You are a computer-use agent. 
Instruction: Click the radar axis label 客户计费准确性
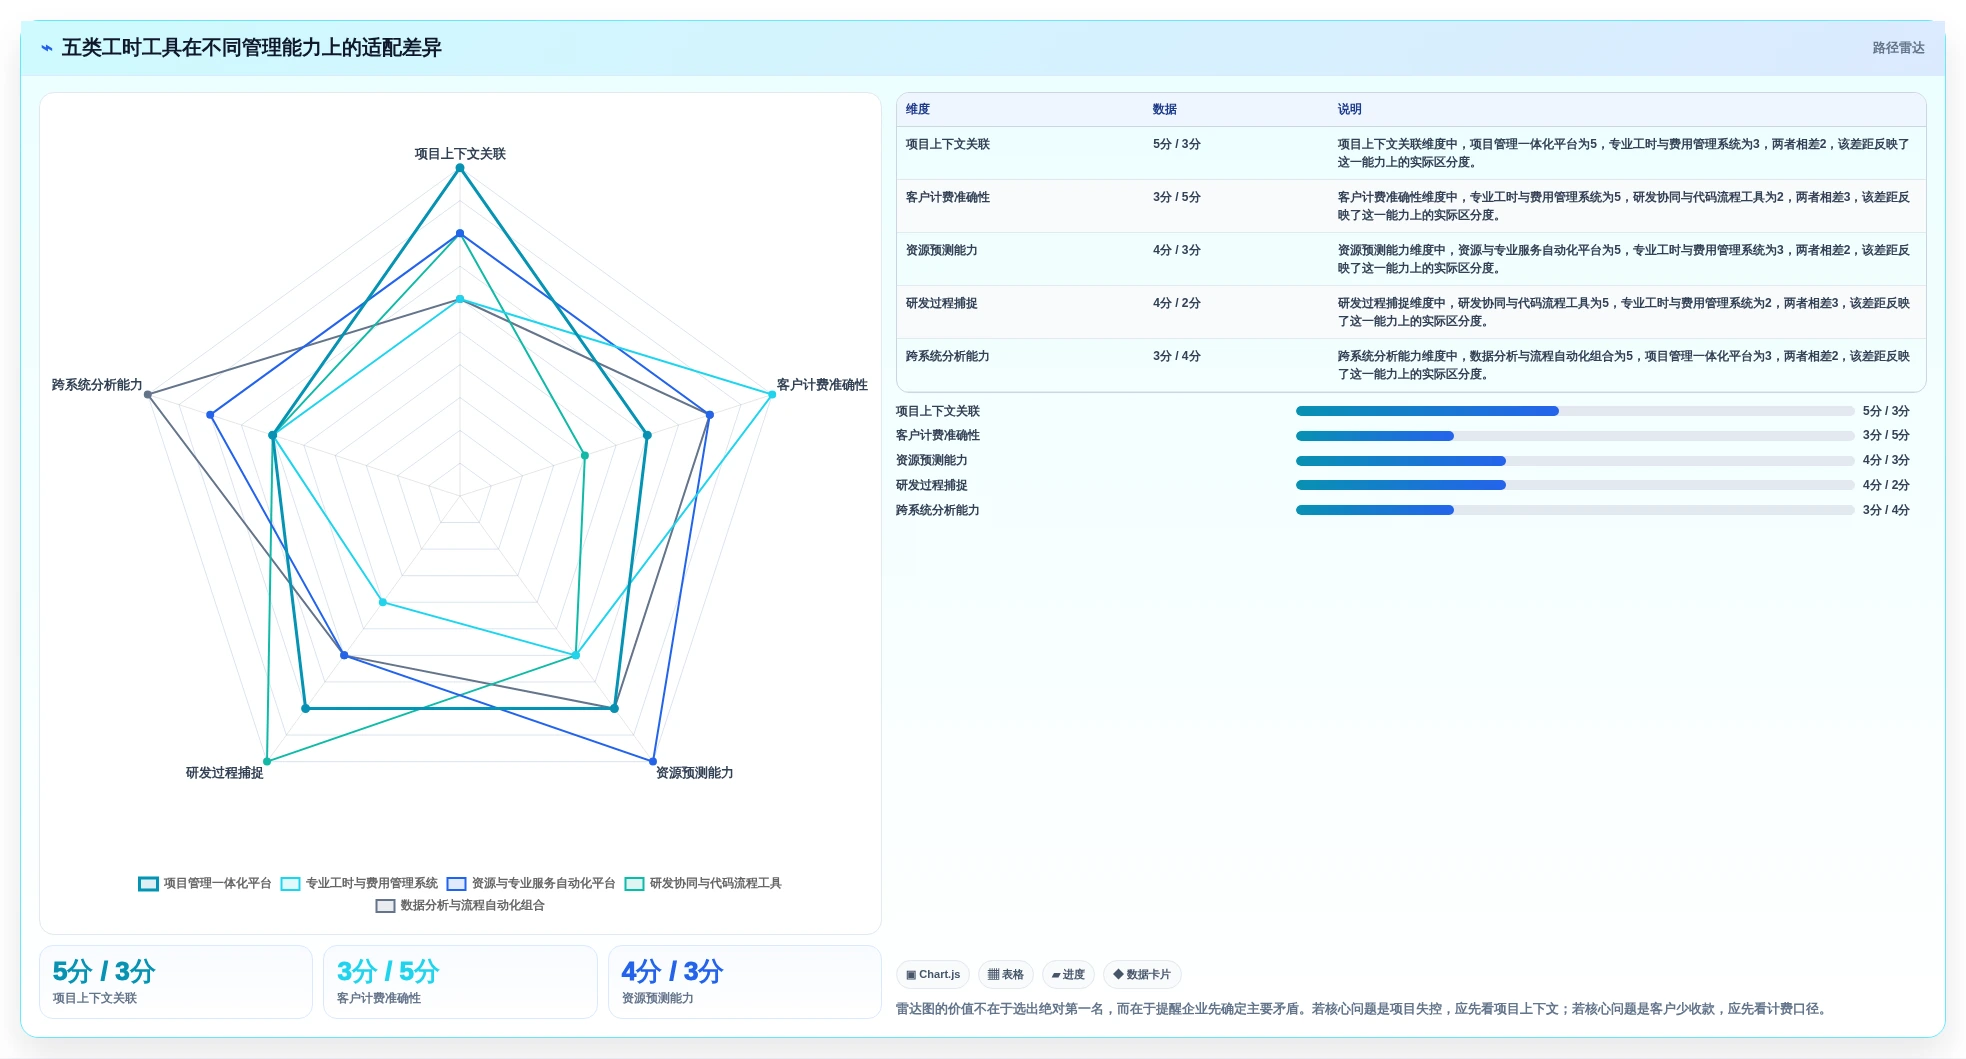pos(822,385)
